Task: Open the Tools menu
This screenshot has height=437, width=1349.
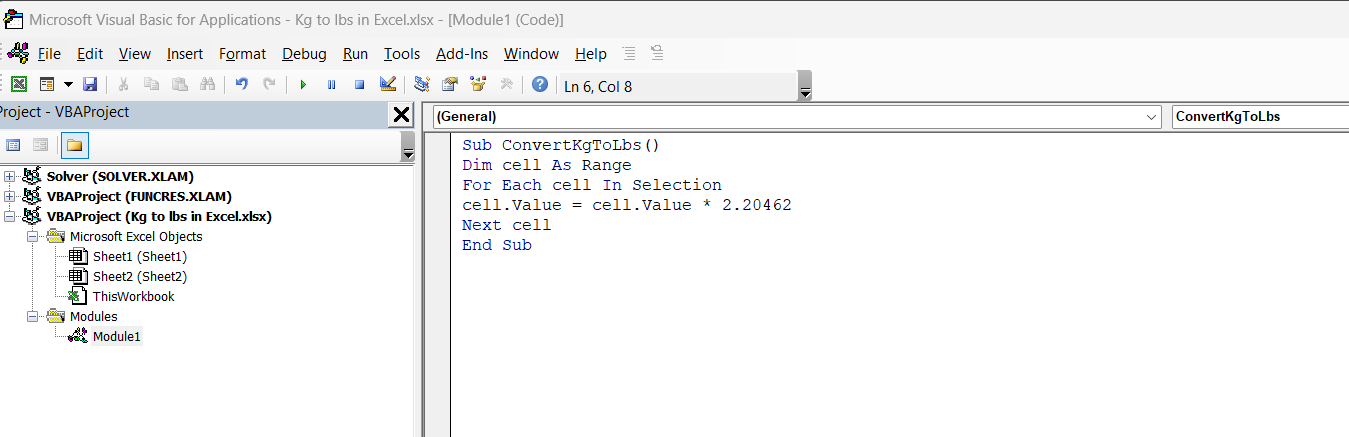Action: click(402, 54)
